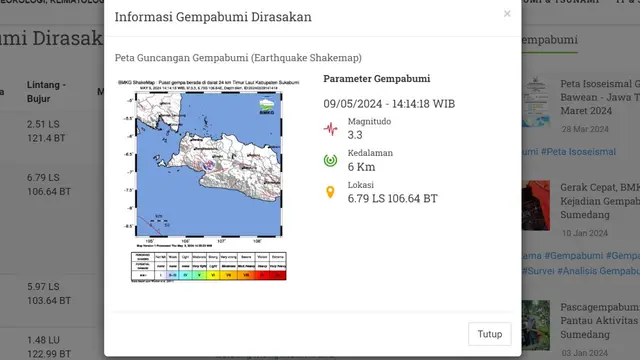Click the 10 Jan 2024 article date
640x360 pixels.
click(585, 233)
